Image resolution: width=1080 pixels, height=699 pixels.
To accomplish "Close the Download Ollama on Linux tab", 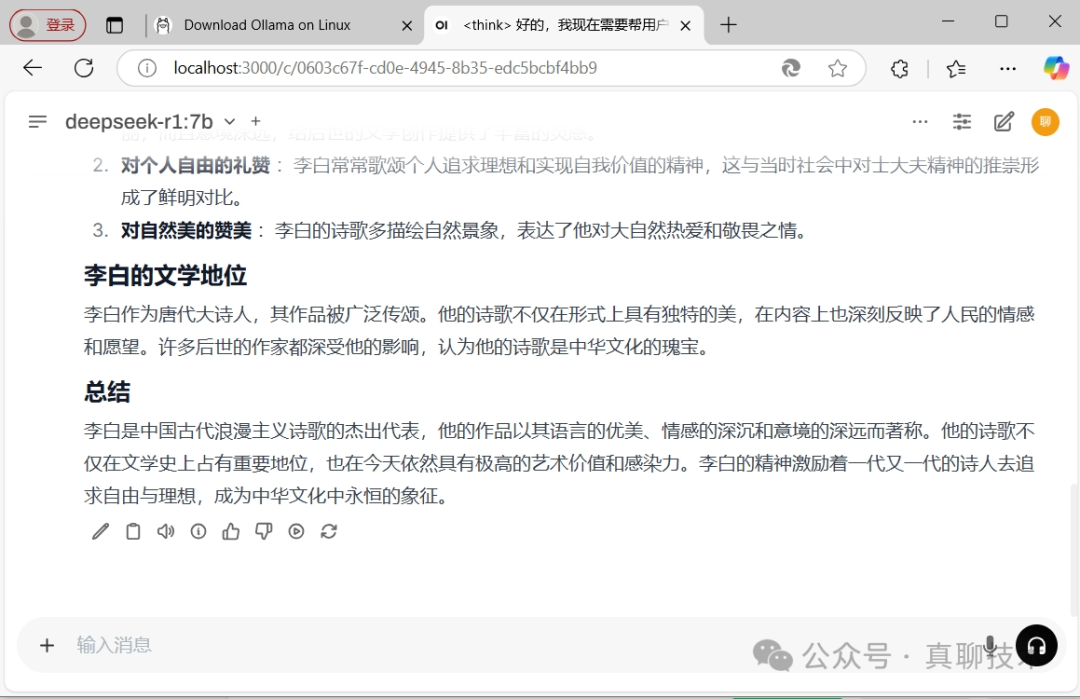I will 407,26.
